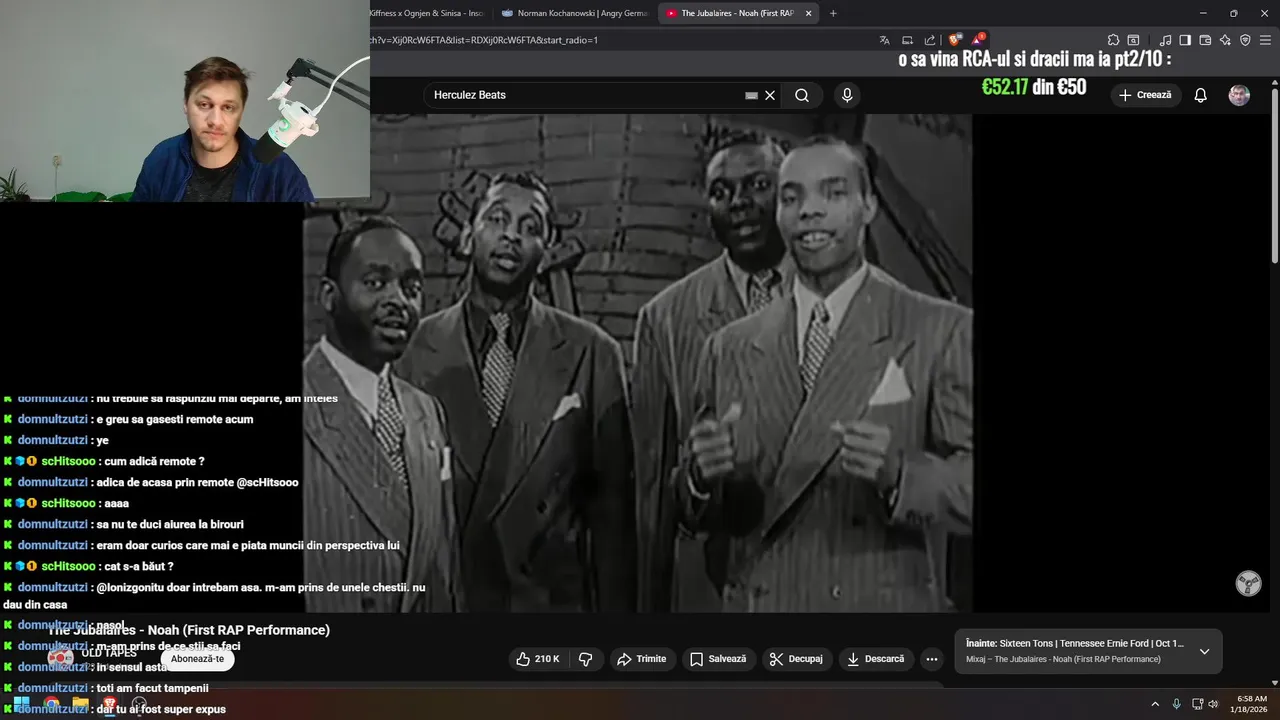Open the Brave Shields lion icon
1280x720 pixels.
[x=956, y=40]
